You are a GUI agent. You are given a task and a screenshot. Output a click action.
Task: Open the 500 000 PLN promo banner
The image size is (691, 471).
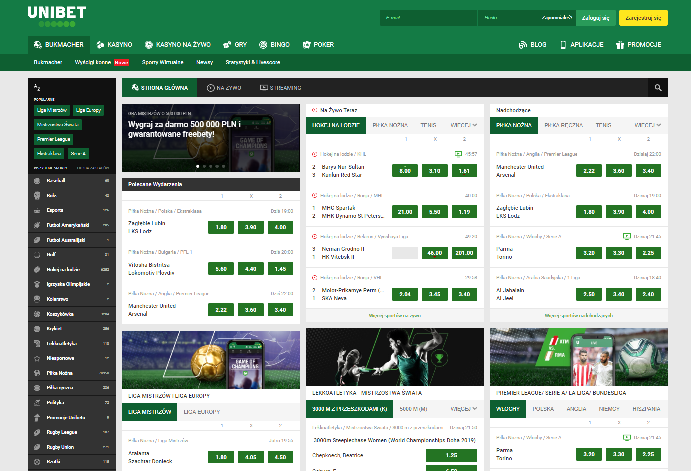click(x=211, y=138)
